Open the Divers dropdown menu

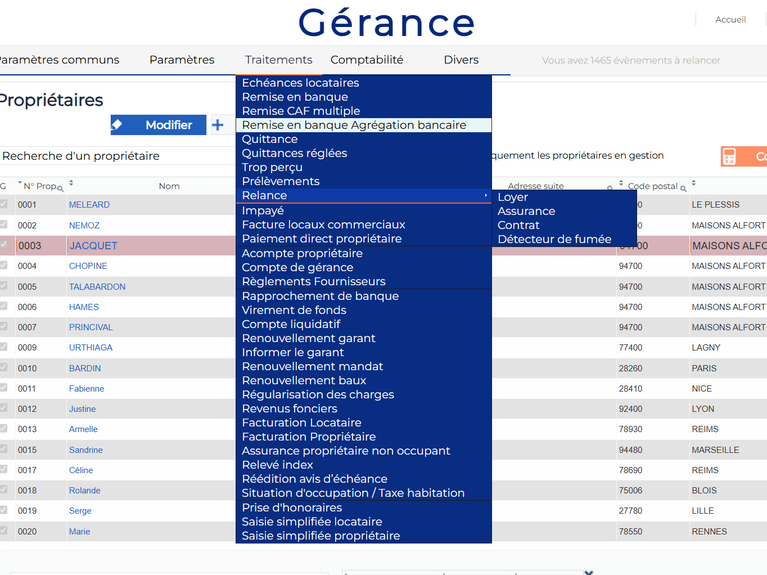(461, 60)
